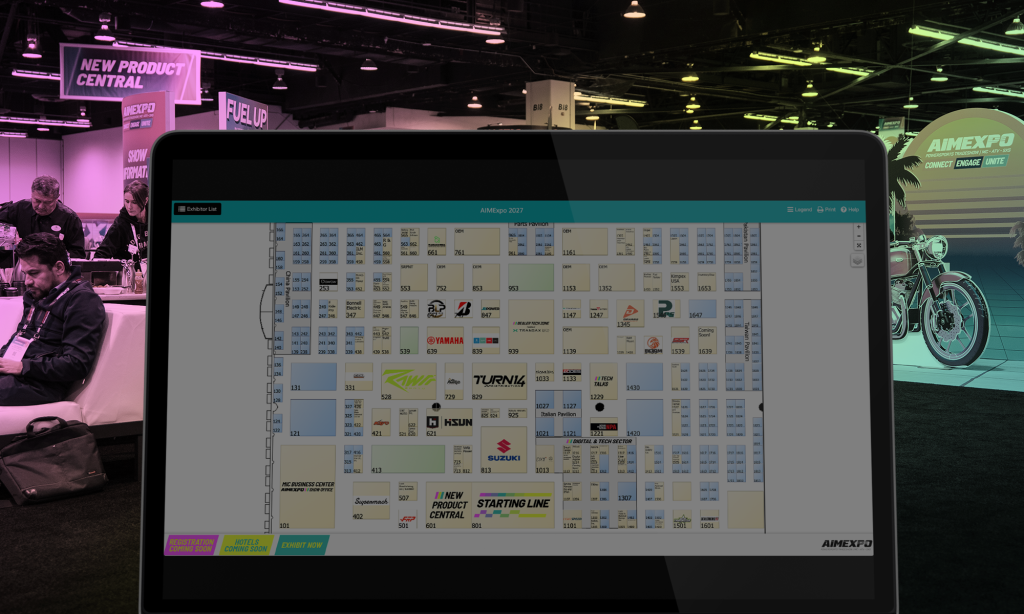
Task: Select booth 553
Action: click(x=413, y=278)
